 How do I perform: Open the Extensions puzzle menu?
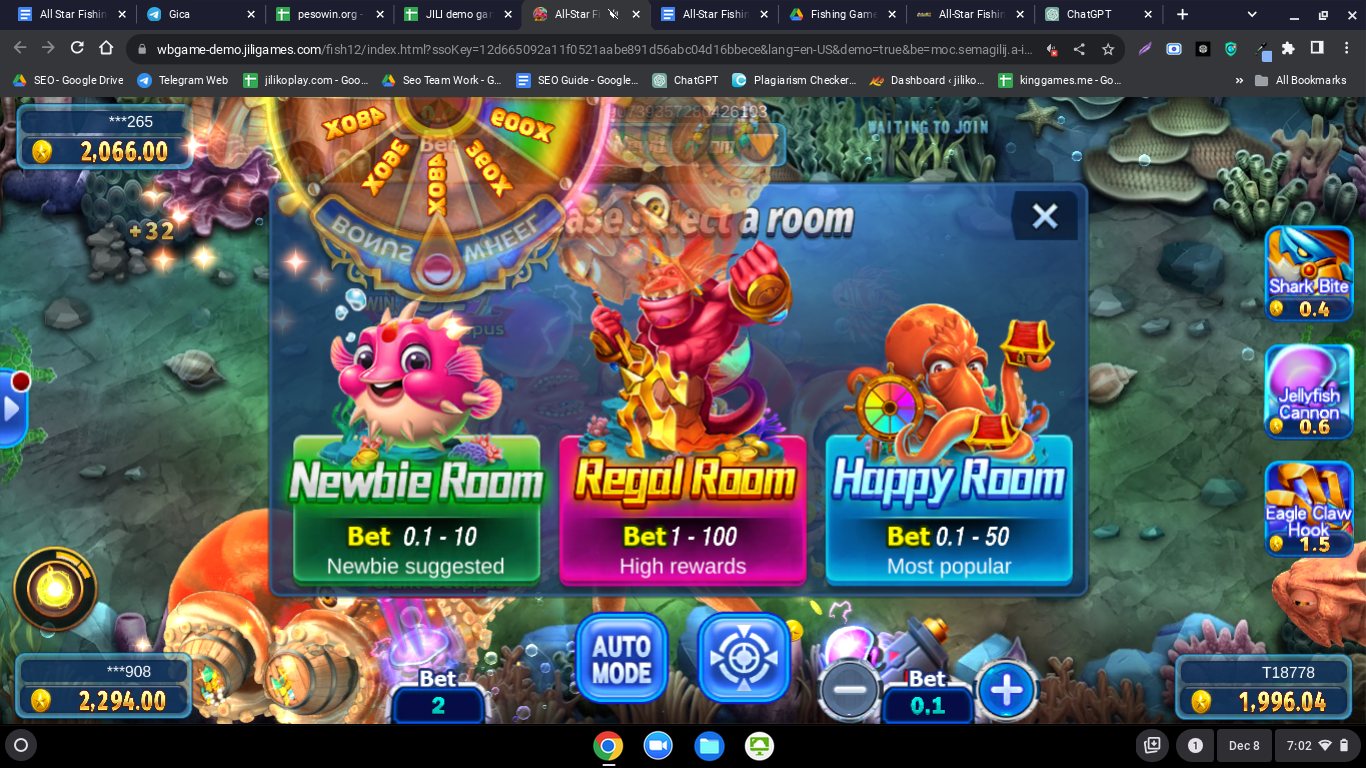click(1288, 49)
